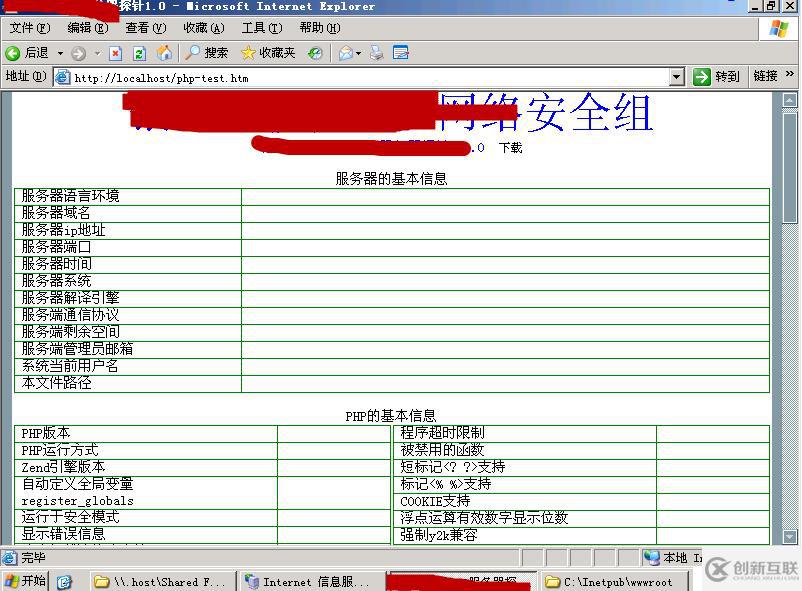
Task: Open the Forward history dropdown arrow
Action: (97, 53)
